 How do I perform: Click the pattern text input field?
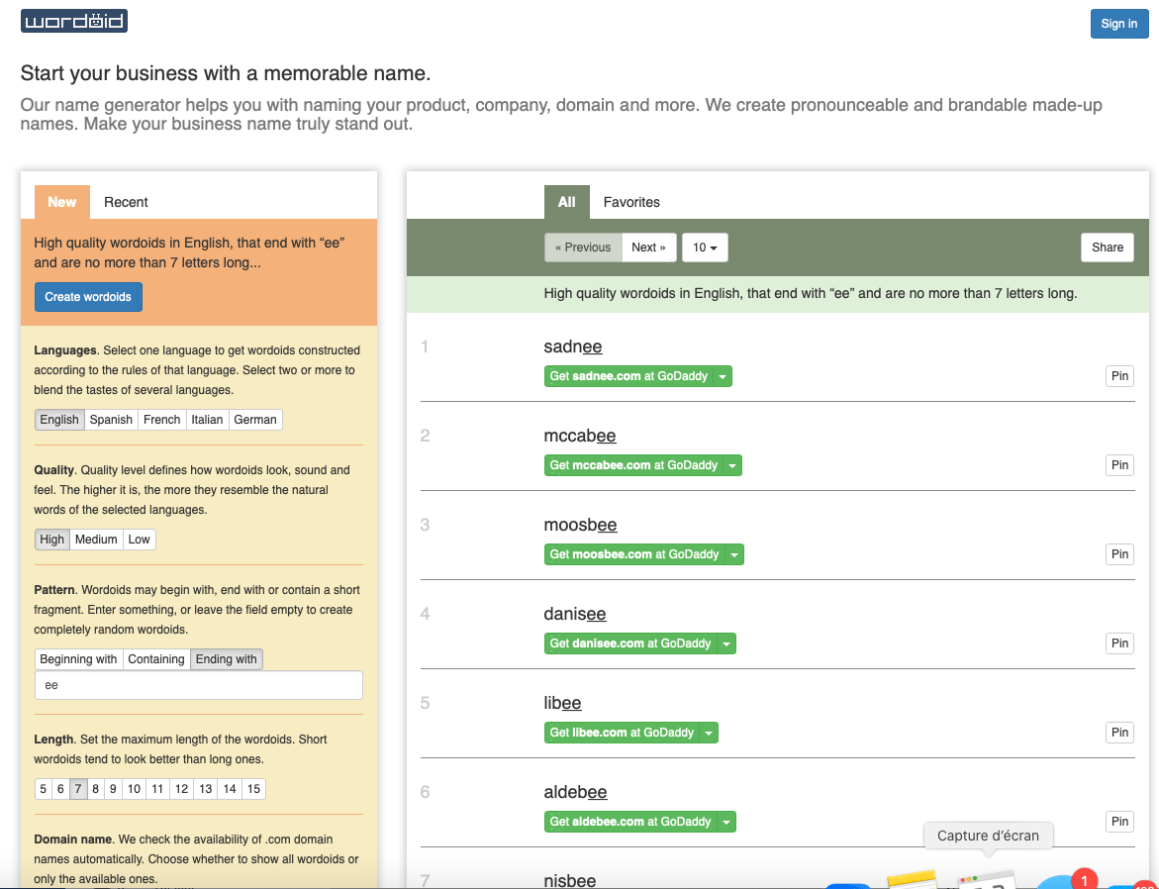pyautogui.click(x=198, y=685)
